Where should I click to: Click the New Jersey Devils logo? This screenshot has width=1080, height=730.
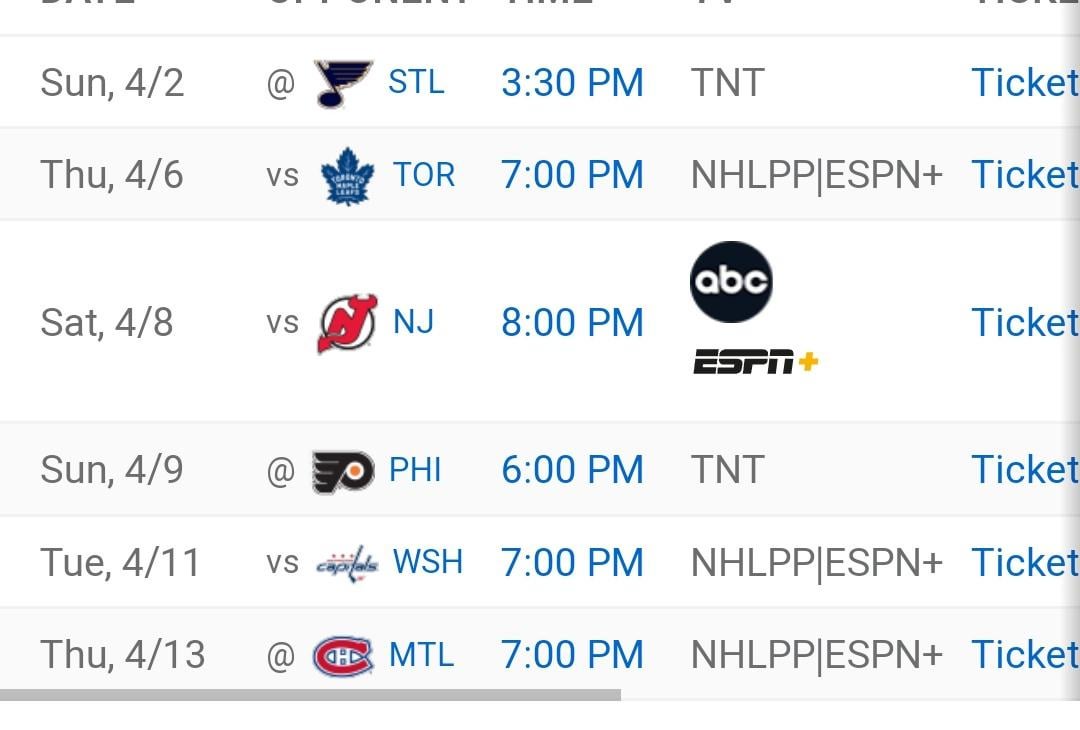(347, 323)
